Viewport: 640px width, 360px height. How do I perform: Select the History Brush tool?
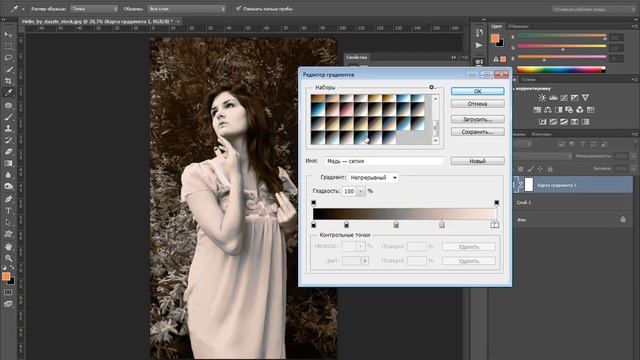point(8,140)
